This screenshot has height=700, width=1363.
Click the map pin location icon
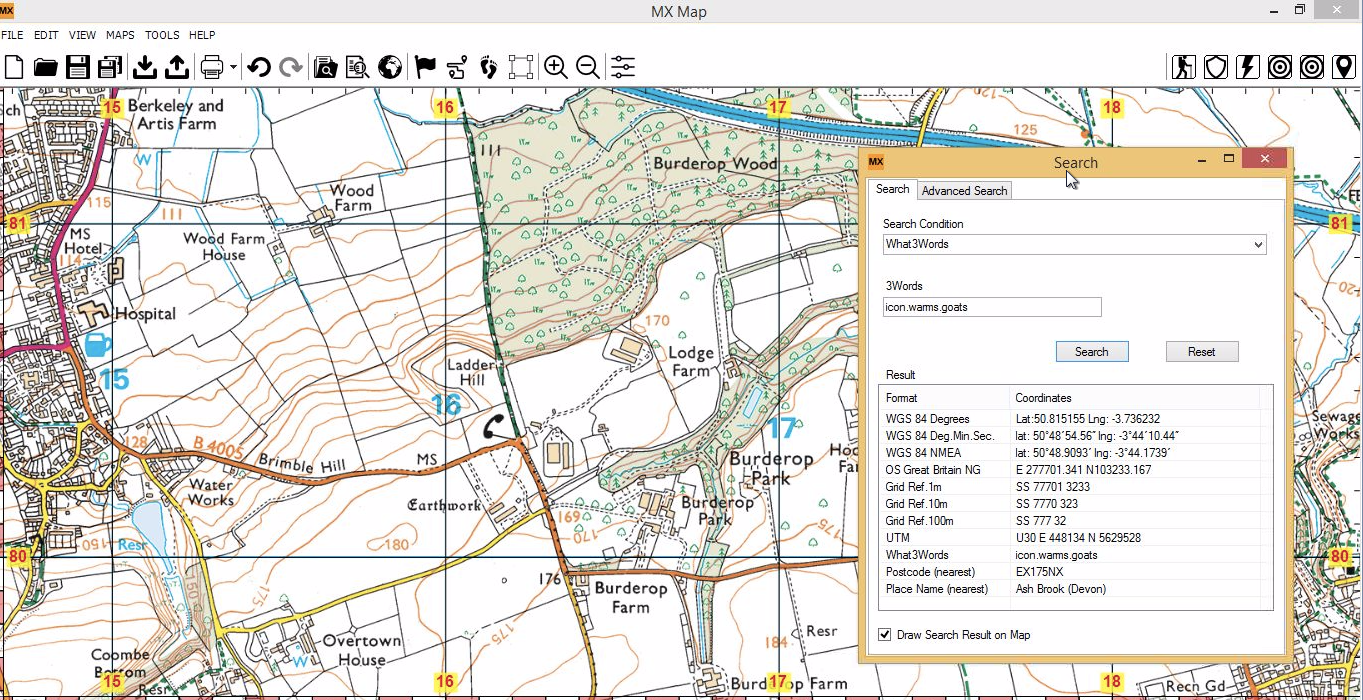[x=1343, y=67]
